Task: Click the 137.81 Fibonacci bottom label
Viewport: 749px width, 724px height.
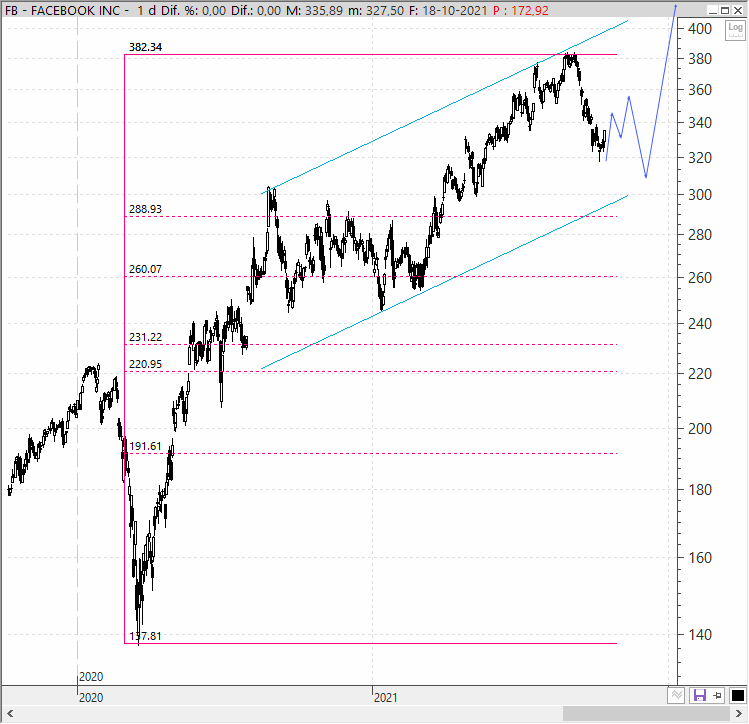Action: [145, 636]
